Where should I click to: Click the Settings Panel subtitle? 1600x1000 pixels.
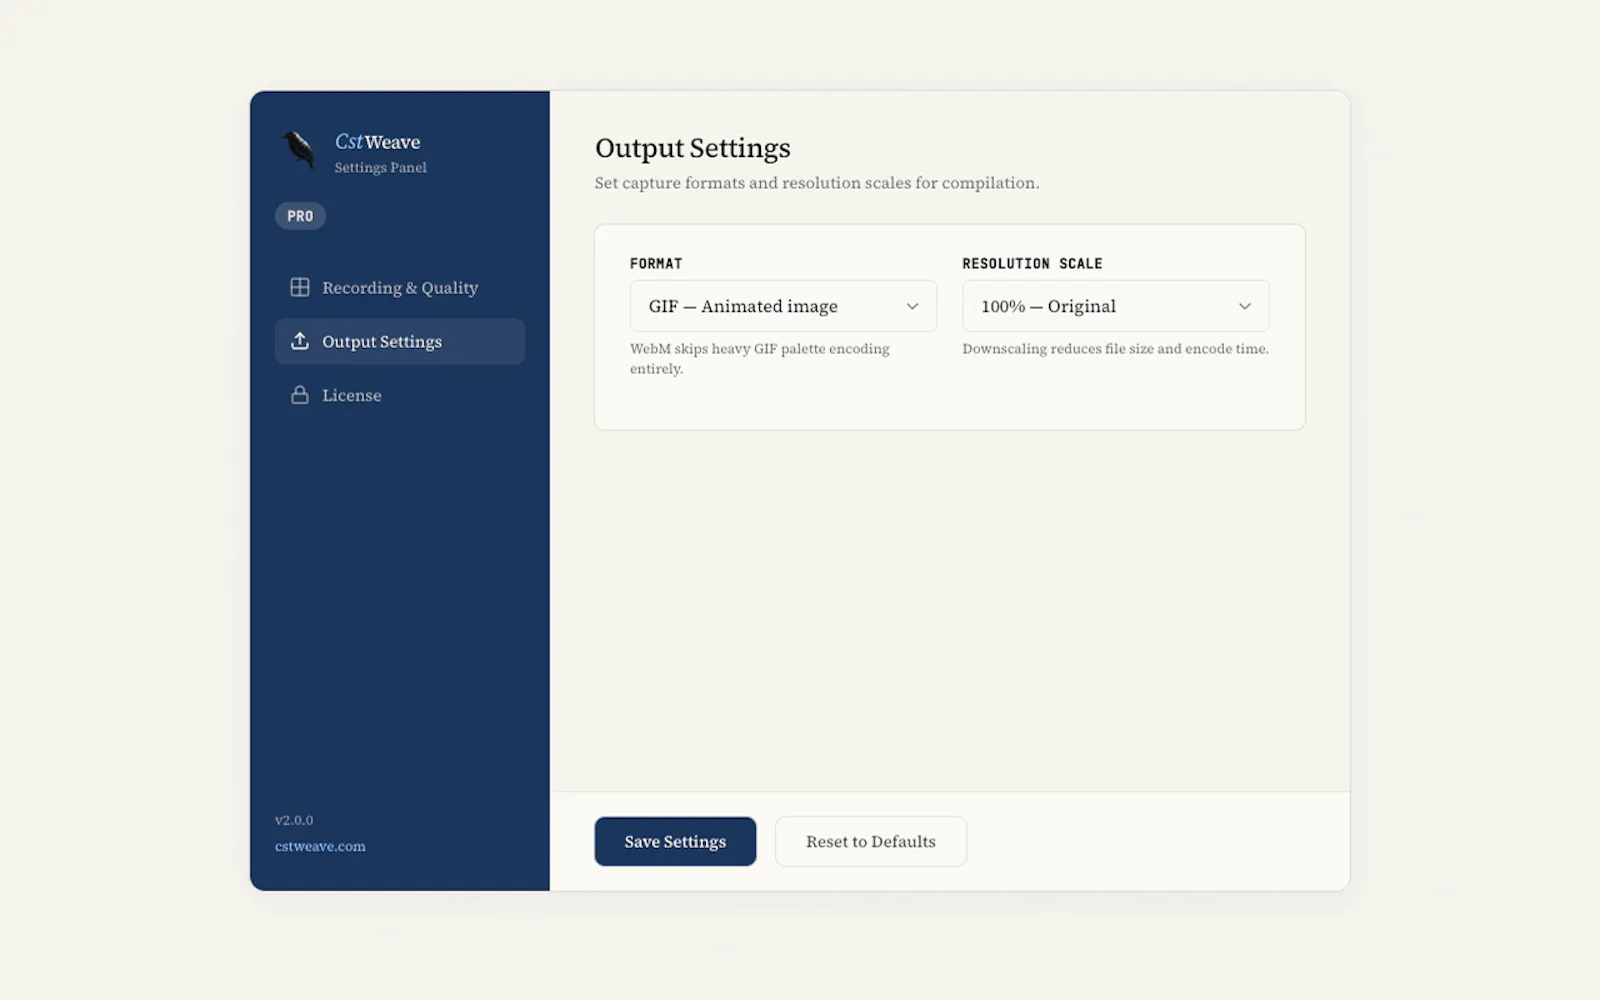coord(380,168)
